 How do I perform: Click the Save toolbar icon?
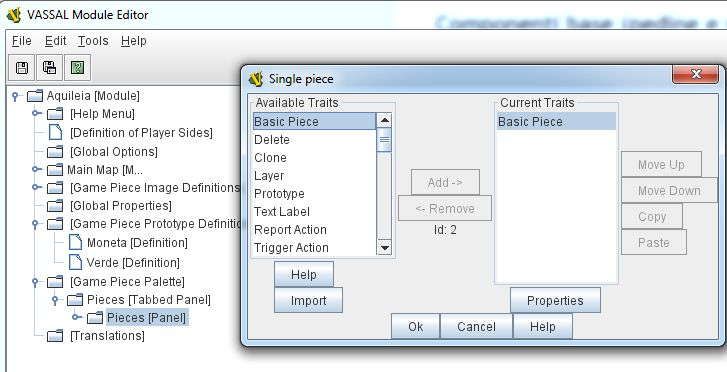(22, 68)
